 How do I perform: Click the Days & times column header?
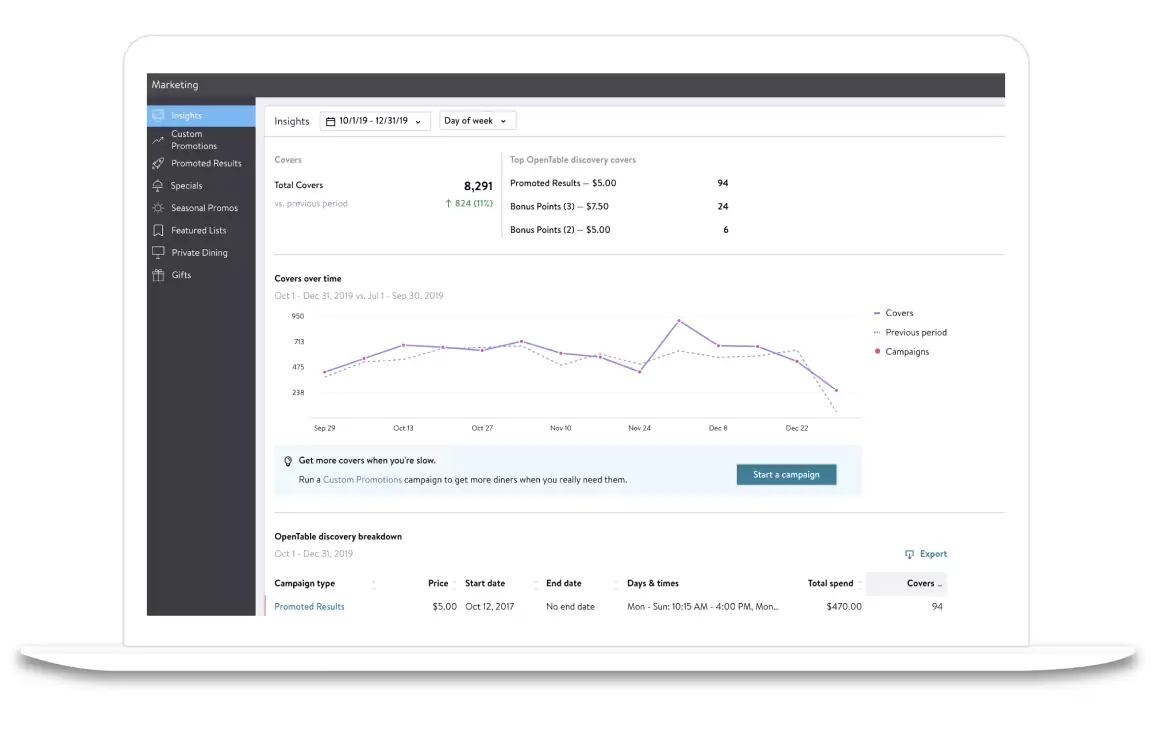[x=653, y=583]
